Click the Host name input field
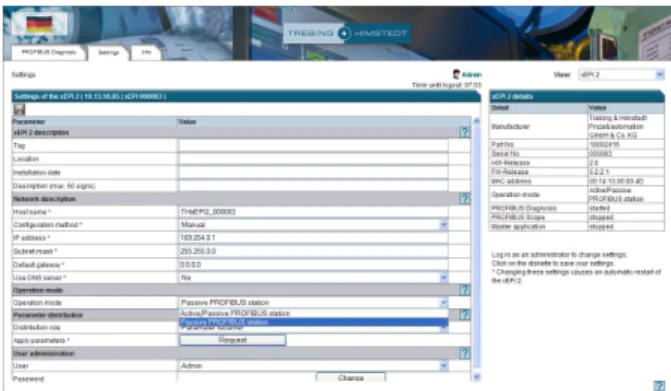The height and width of the screenshot is (391, 671). [313, 212]
